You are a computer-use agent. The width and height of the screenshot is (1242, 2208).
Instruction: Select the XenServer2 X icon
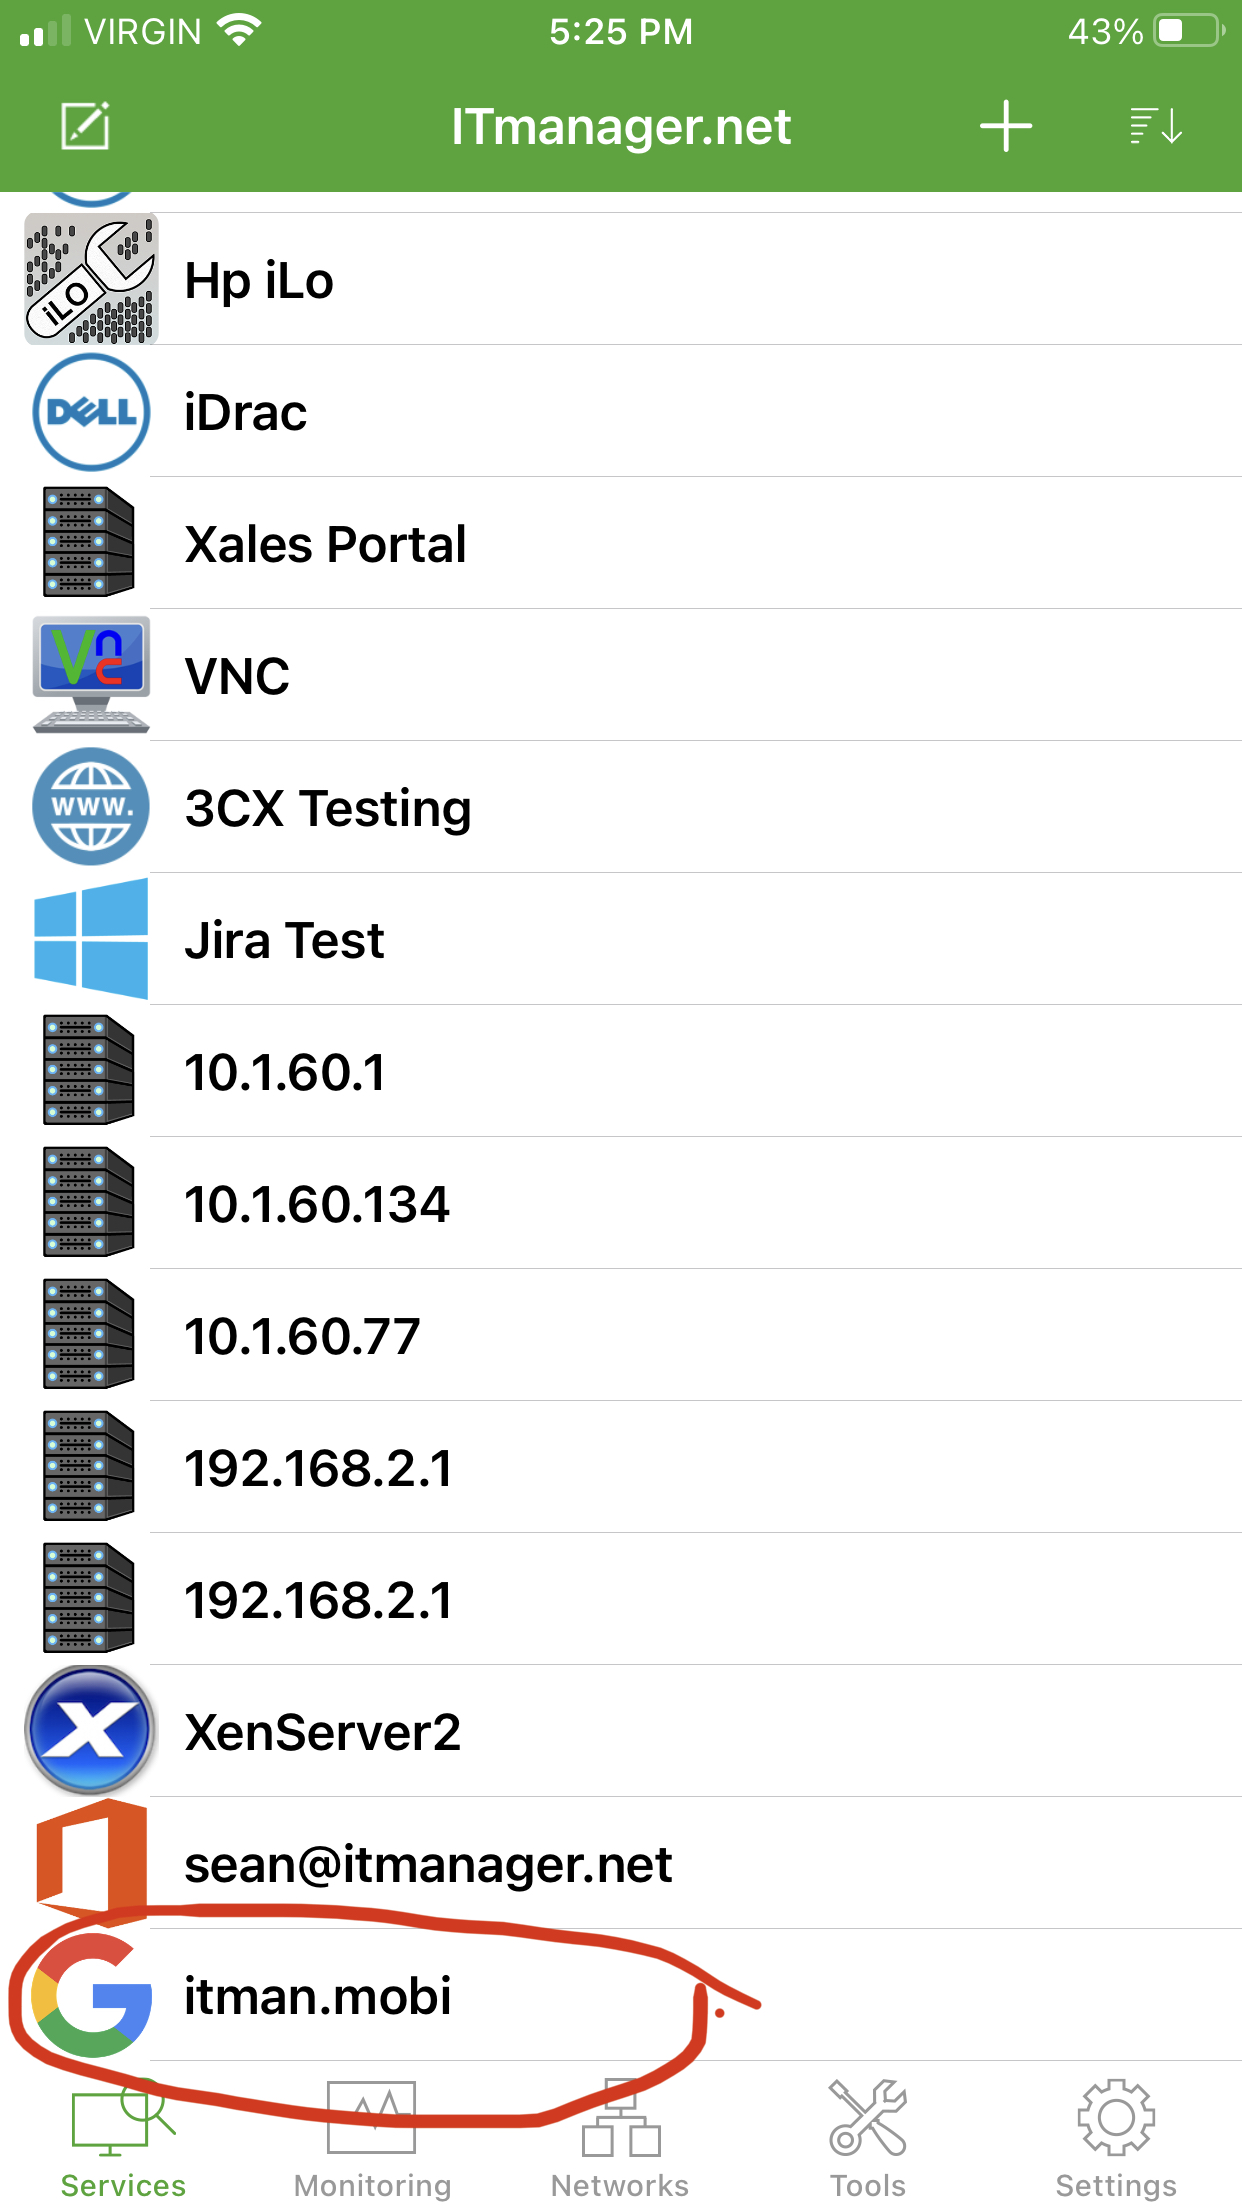(91, 1730)
